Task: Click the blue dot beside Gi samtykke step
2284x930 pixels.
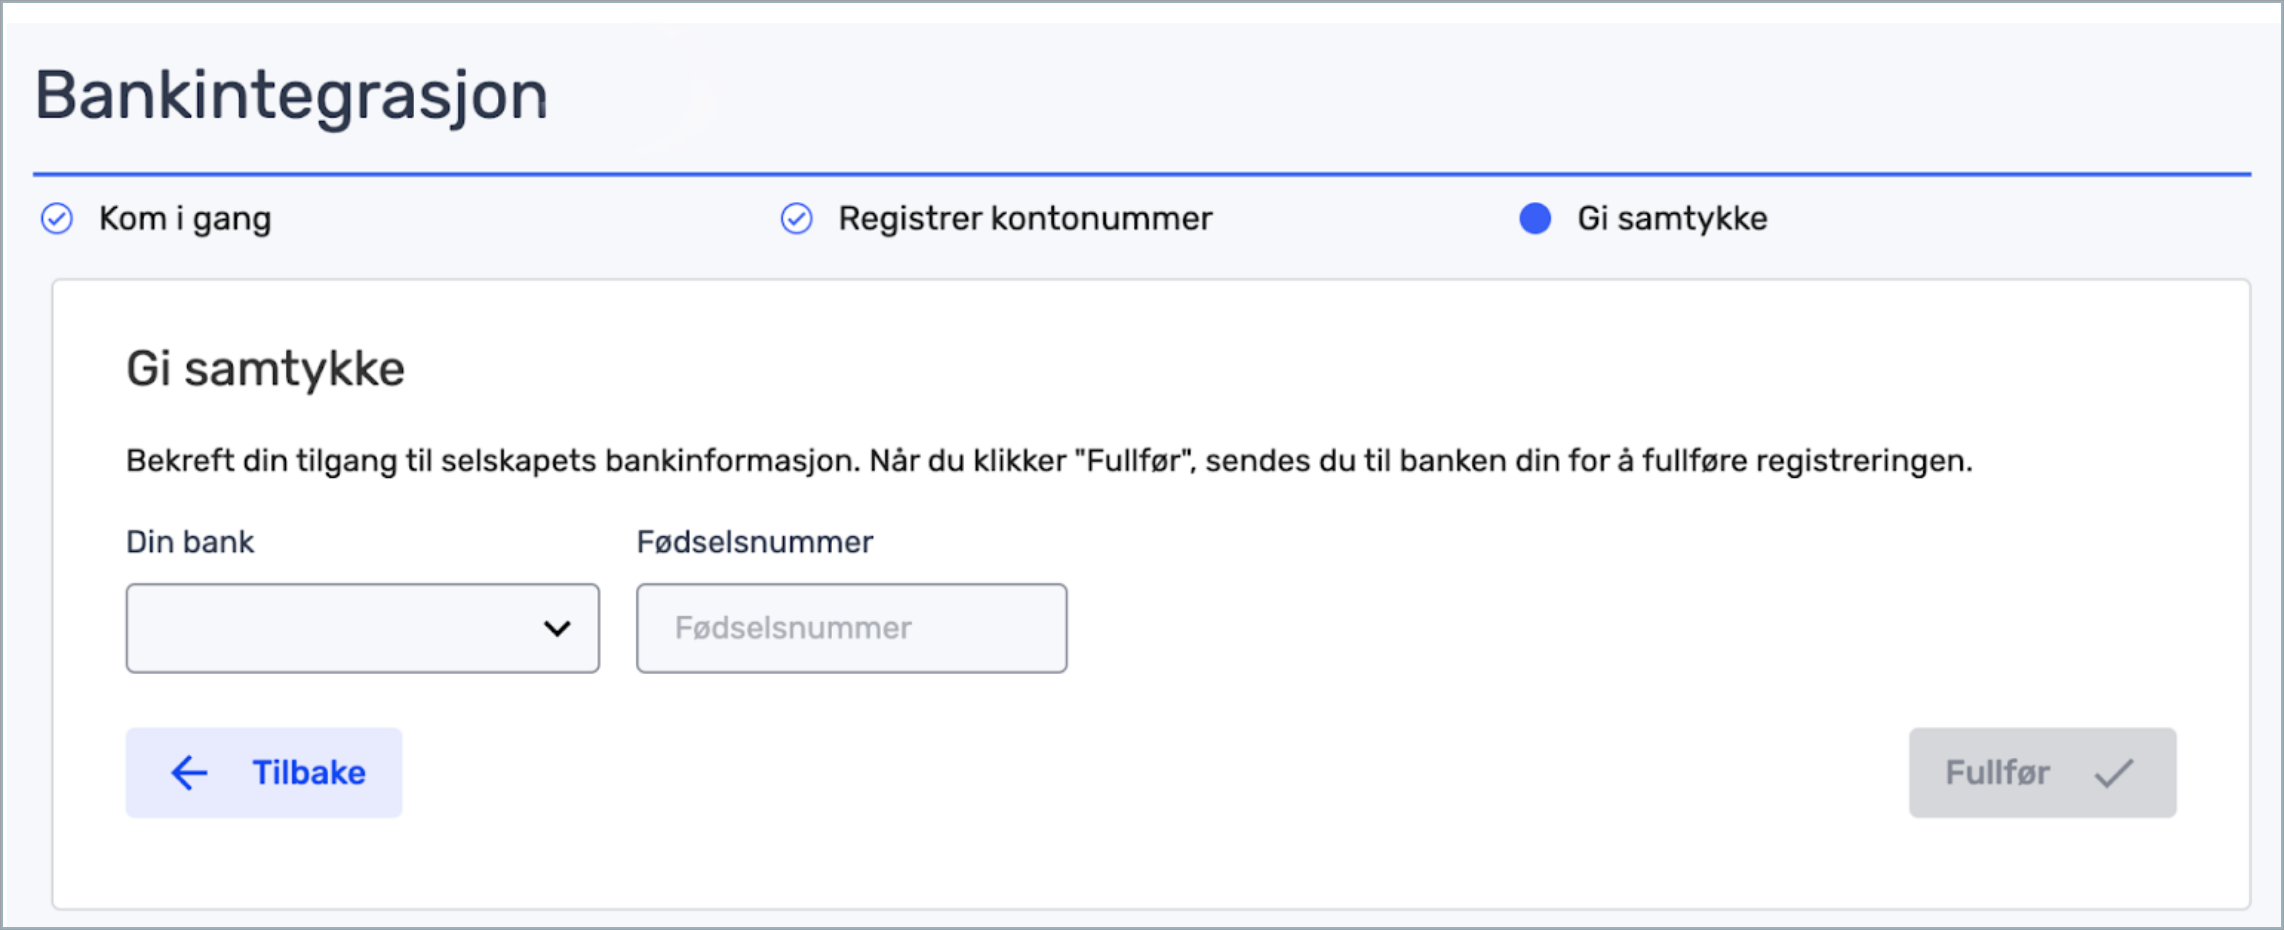Action: (x=1535, y=218)
